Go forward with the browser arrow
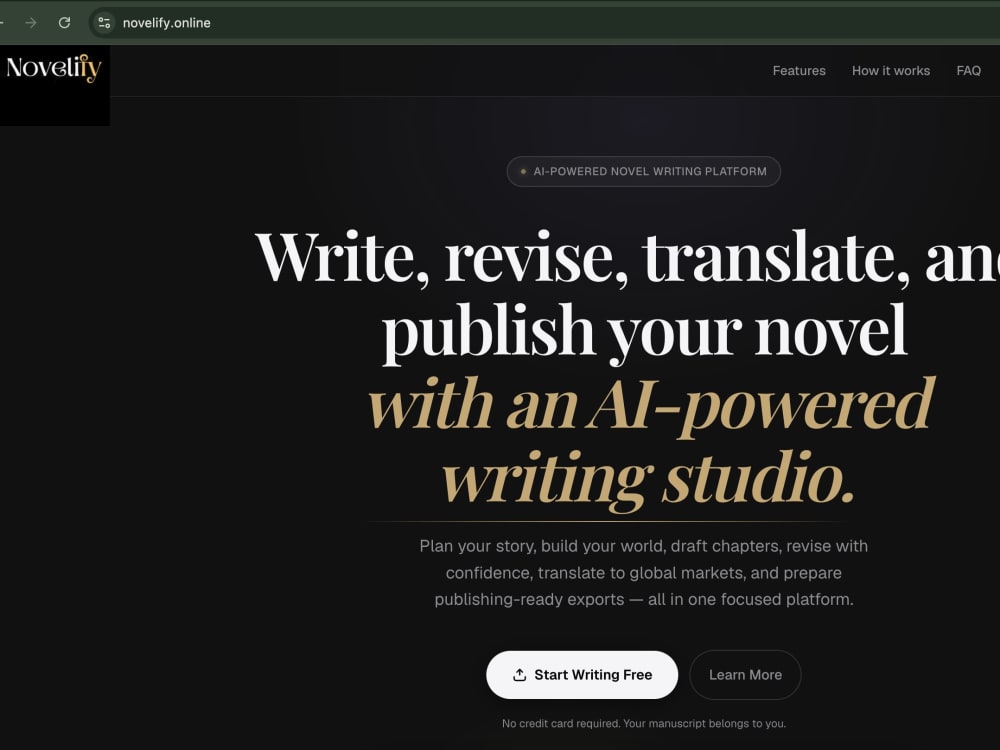 tap(31, 23)
